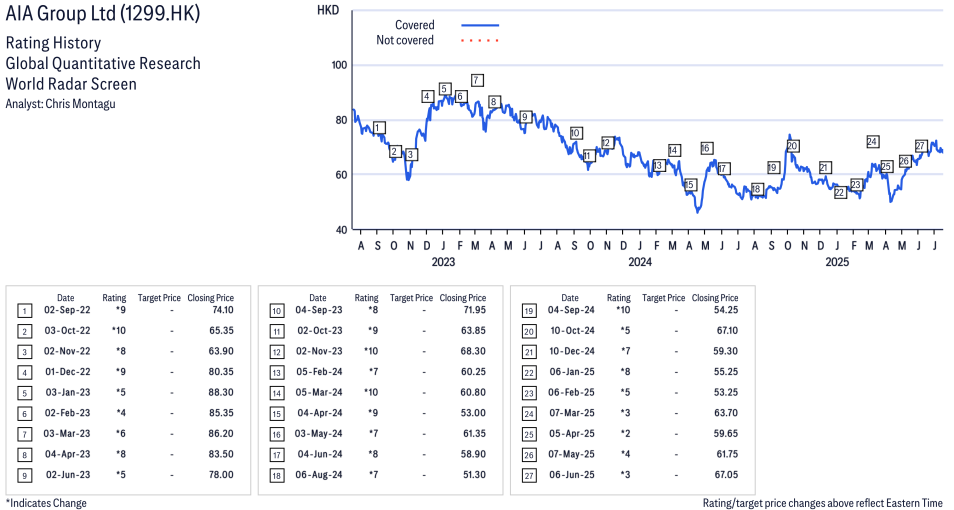This screenshot has width=954, height=510.
Task: Select chart marker 25 on the line
Action: click(886, 166)
